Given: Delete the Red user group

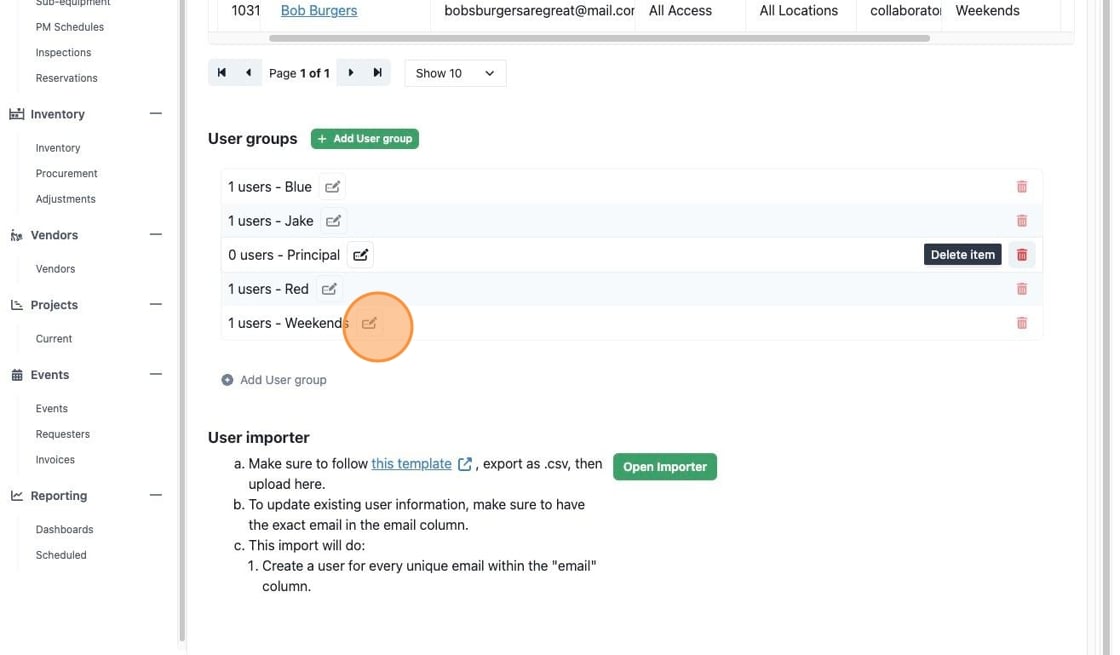Looking at the screenshot, I should point(1021,289).
